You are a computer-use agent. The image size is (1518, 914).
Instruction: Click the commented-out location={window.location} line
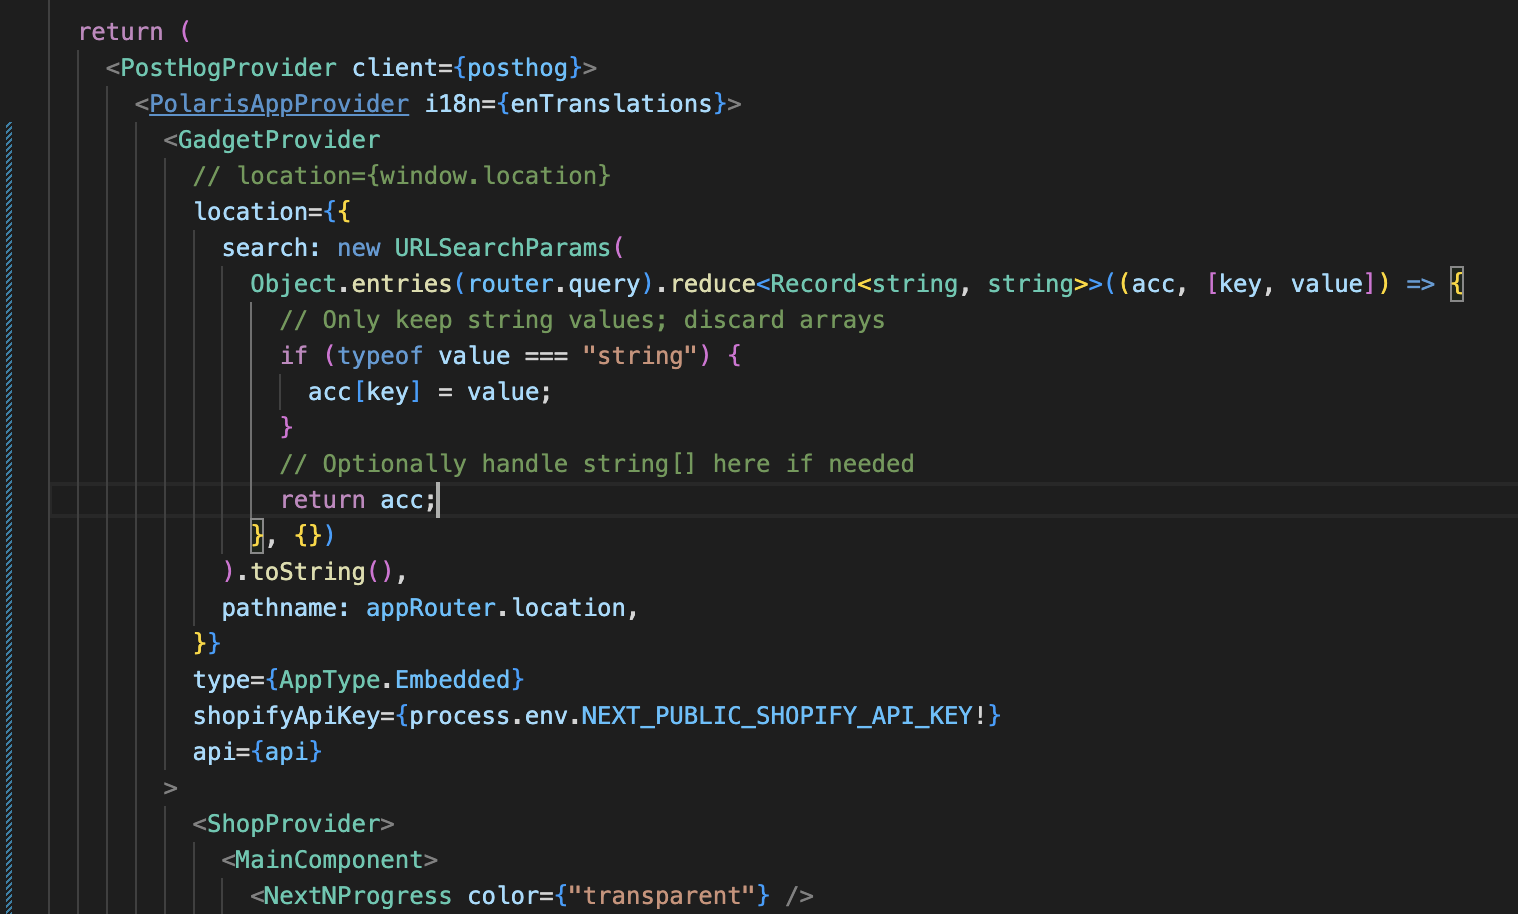coord(402,176)
